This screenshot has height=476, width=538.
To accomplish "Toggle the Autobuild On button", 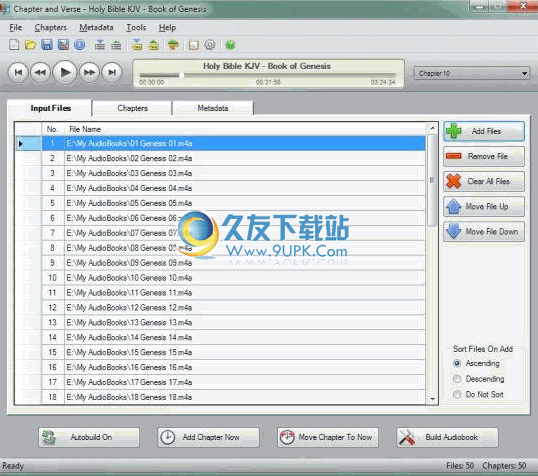I will pyautogui.click(x=89, y=437).
